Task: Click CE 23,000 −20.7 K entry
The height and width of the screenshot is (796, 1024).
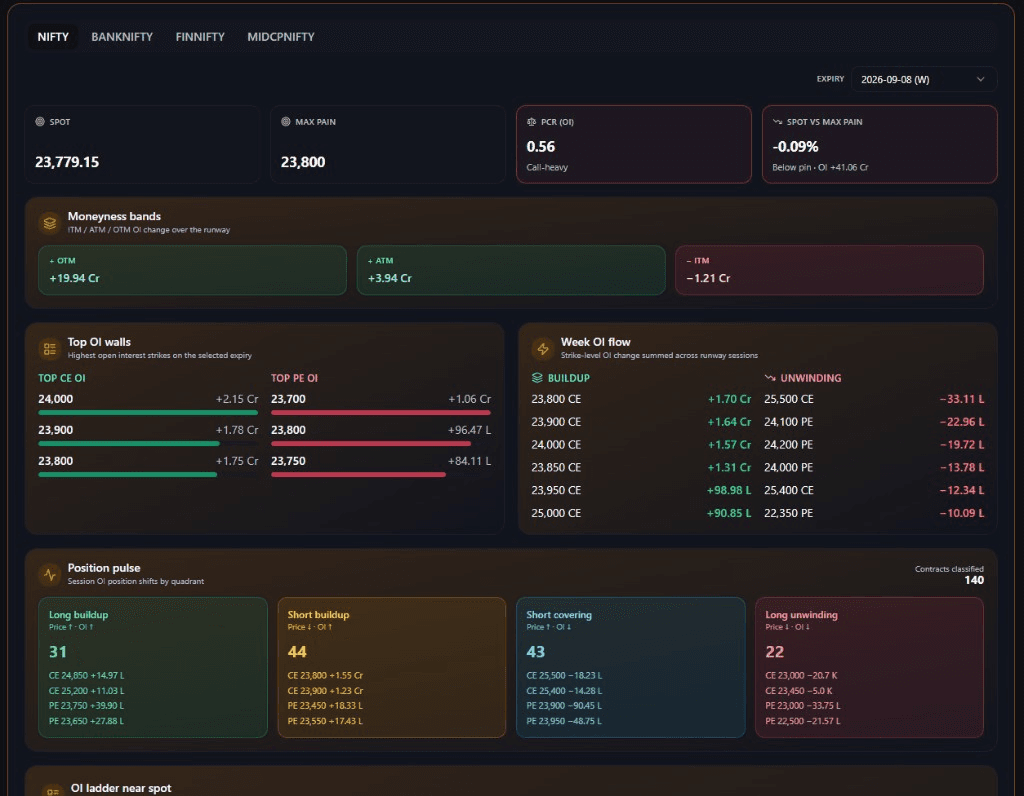Action: pyautogui.click(x=801, y=675)
